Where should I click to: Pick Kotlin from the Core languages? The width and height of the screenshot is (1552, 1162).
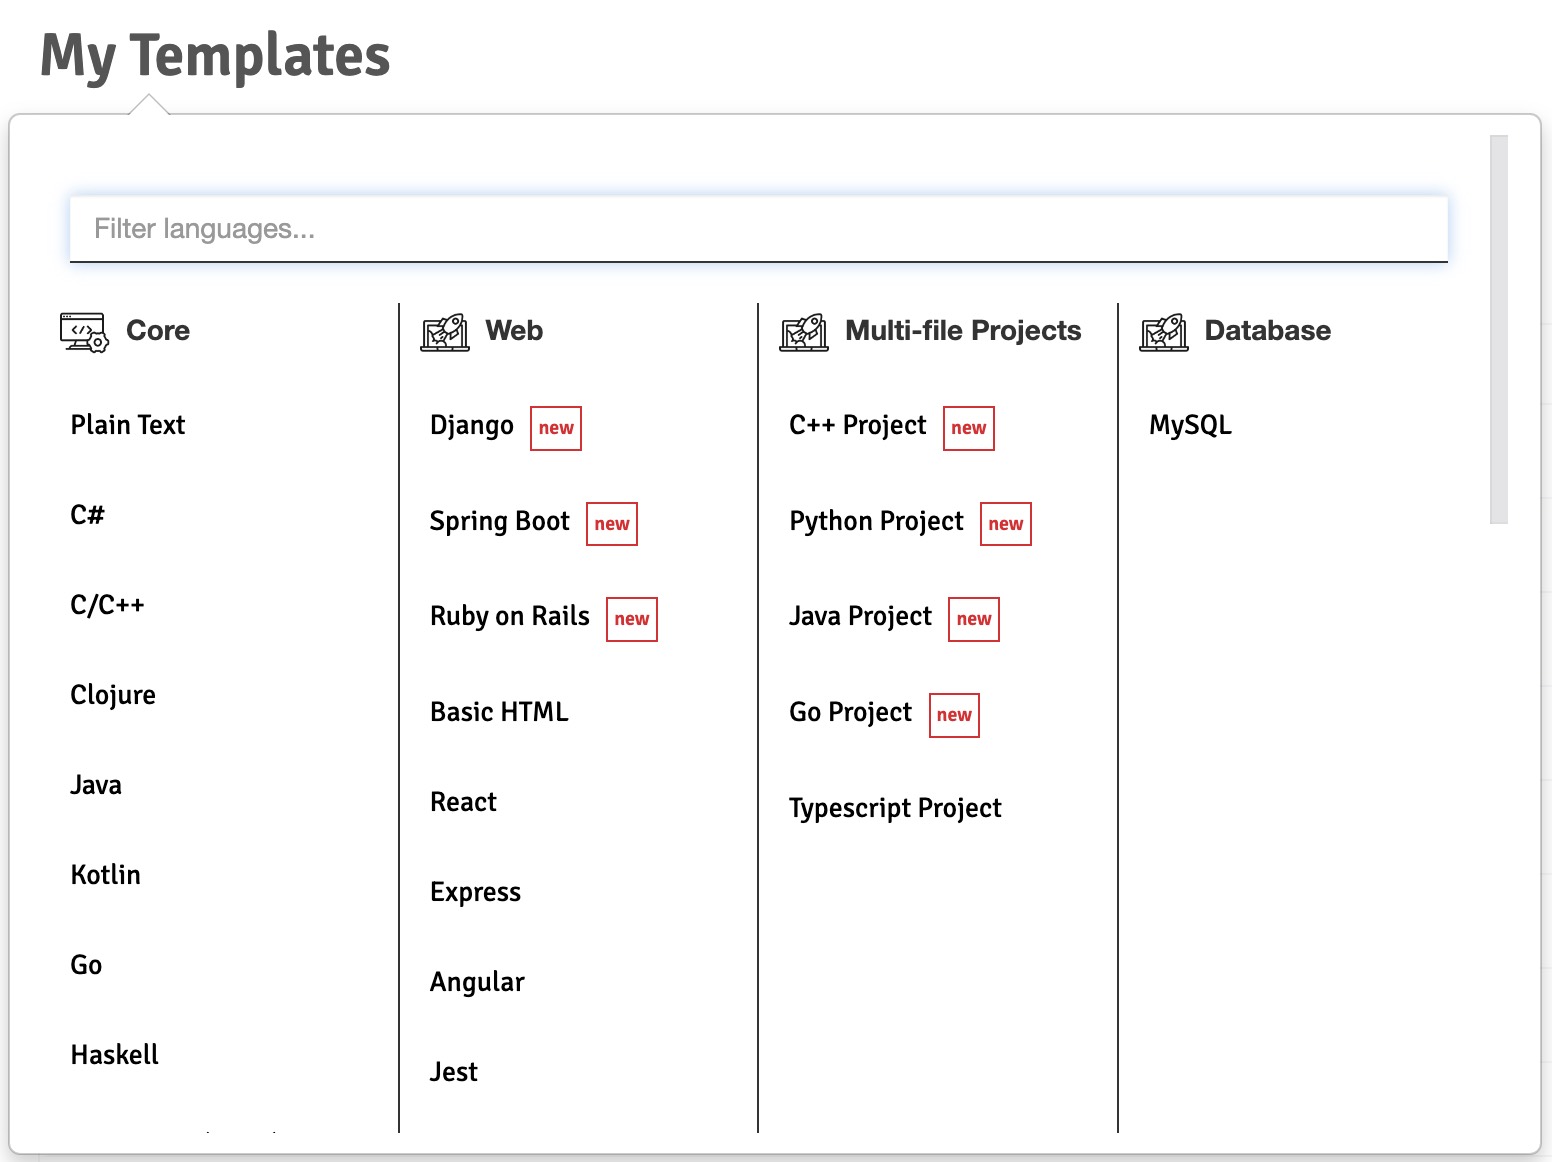coord(105,875)
